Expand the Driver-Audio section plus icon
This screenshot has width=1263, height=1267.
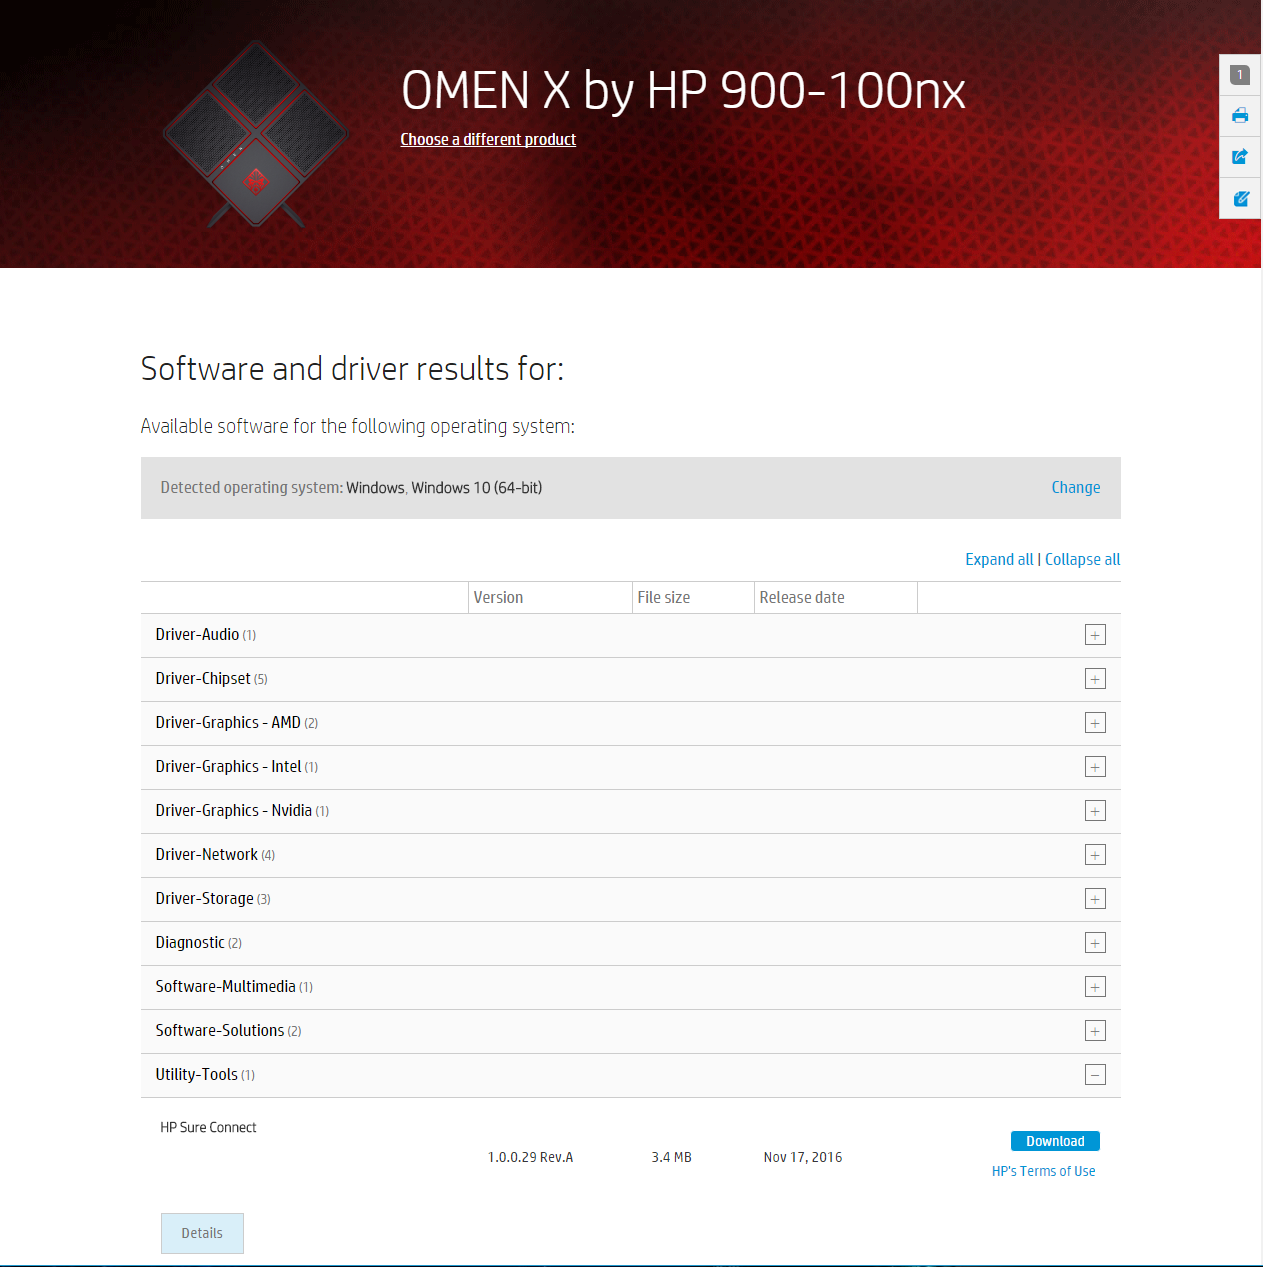tap(1095, 635)
